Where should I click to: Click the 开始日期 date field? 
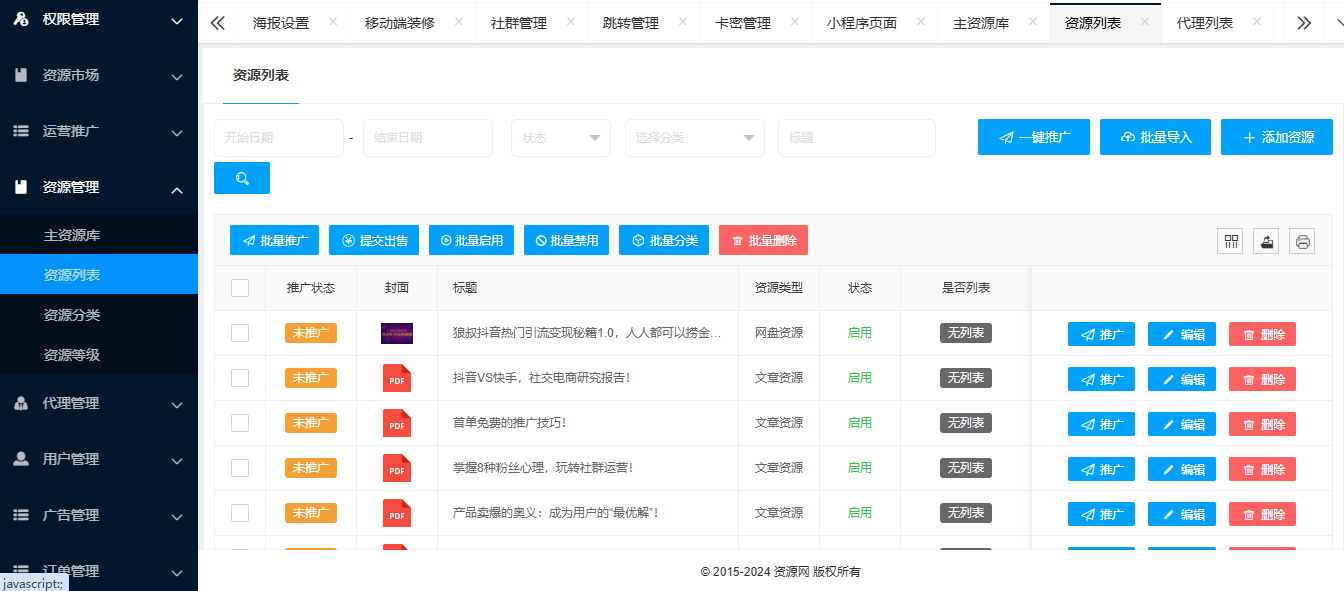[279, 138]
